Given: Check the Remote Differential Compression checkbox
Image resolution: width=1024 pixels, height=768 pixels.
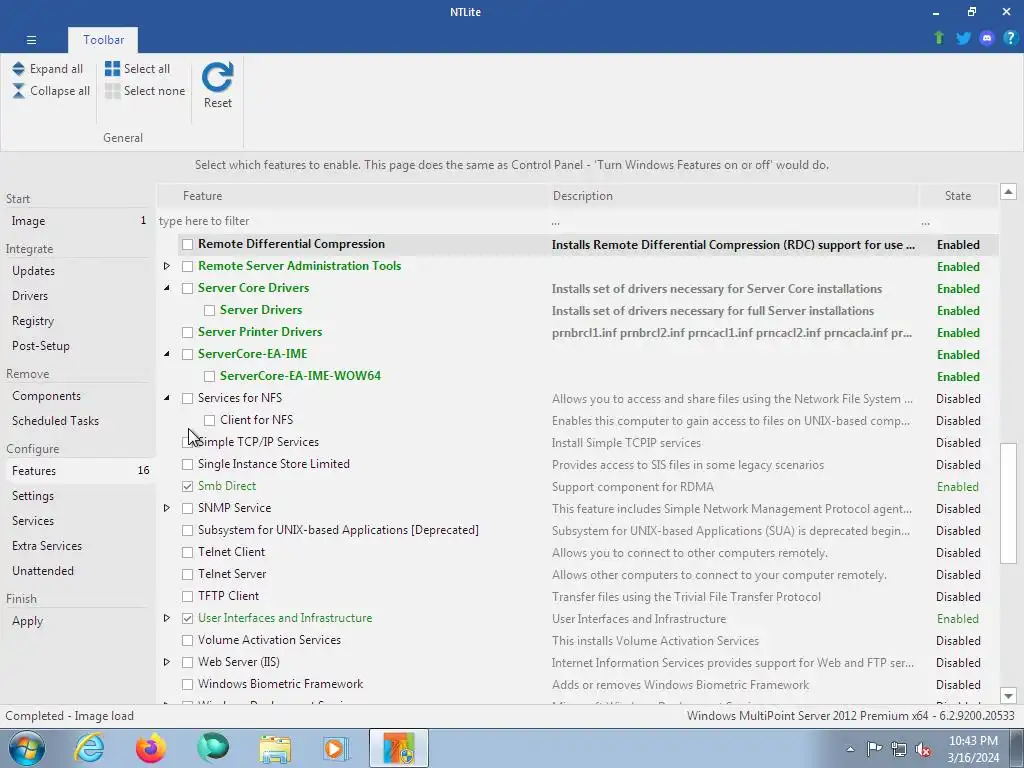Looking at the screenshot, I should pyautogui.click(x=187, y=244).
